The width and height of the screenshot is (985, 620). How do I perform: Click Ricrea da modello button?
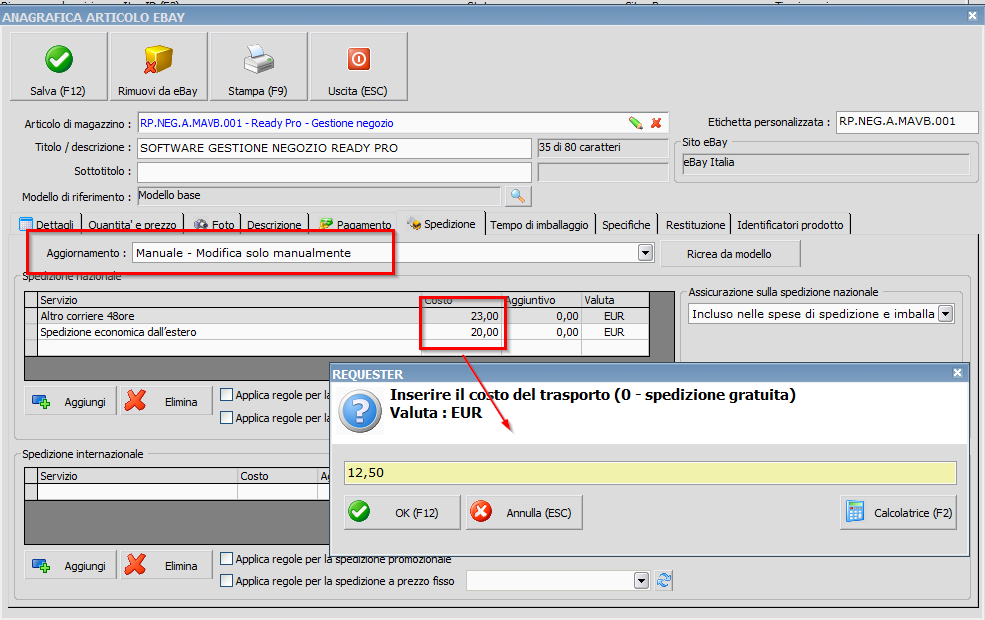[x=730, y=254]
